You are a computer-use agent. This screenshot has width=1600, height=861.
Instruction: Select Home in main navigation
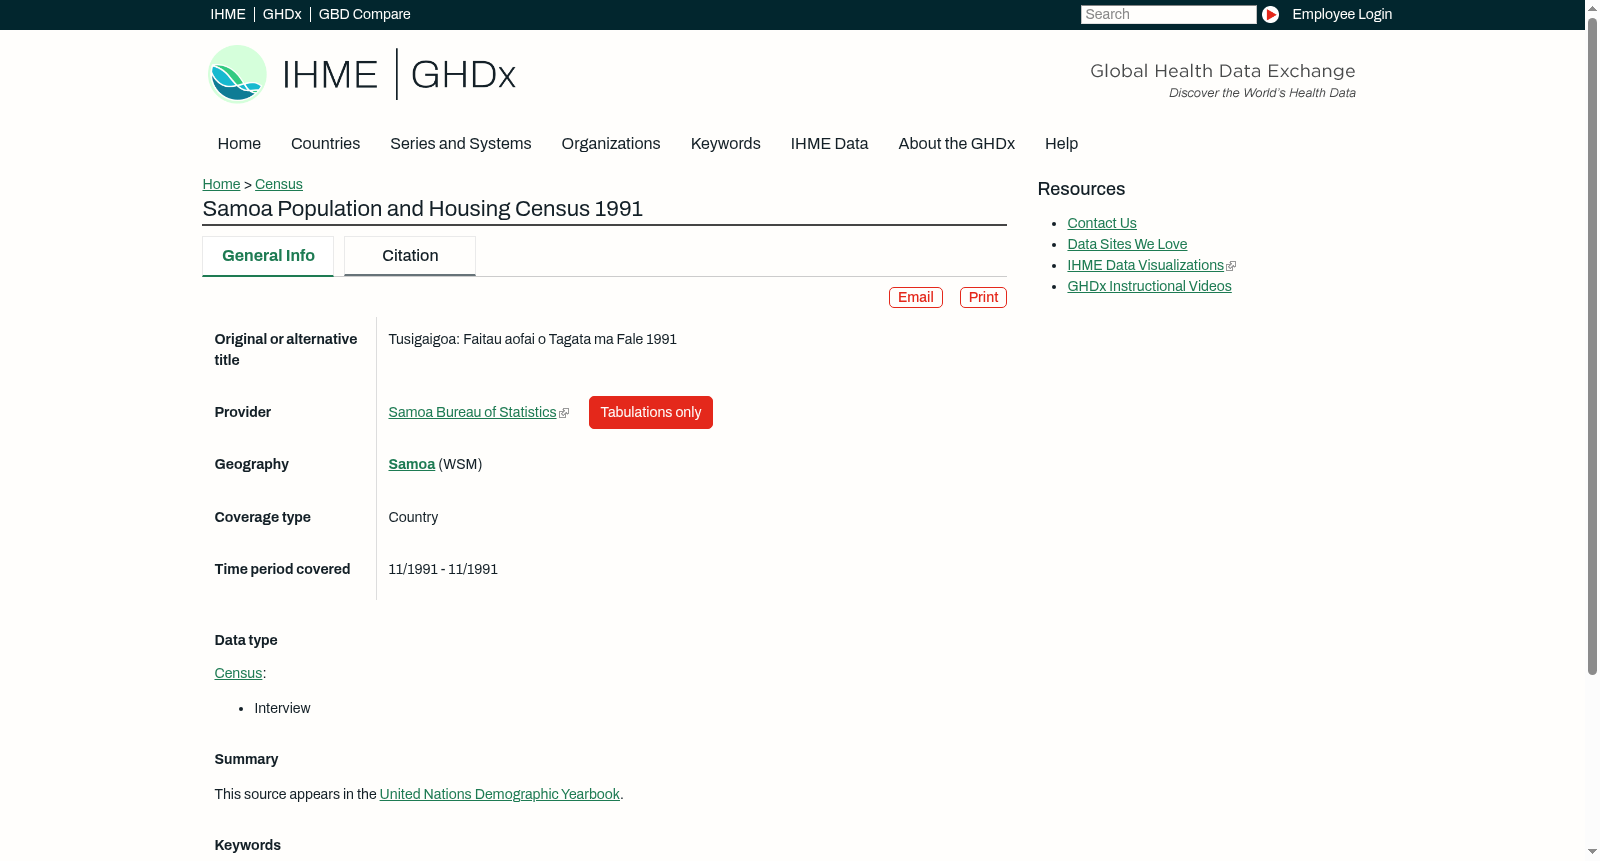point(239,144)
